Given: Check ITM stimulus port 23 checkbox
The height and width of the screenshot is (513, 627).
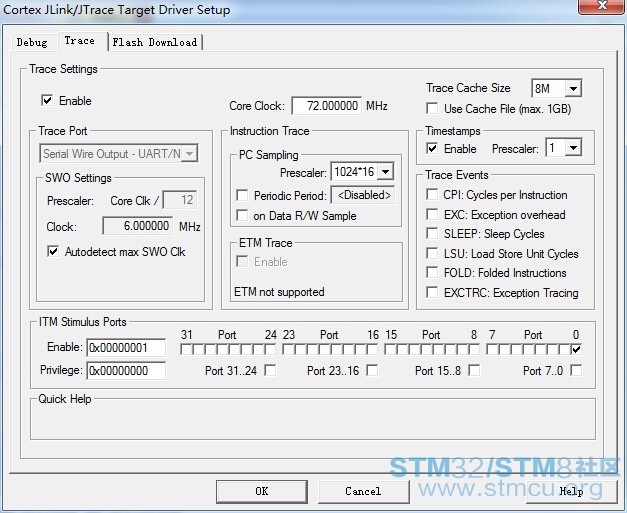Looking at the screenshot, I should point(288,349).
